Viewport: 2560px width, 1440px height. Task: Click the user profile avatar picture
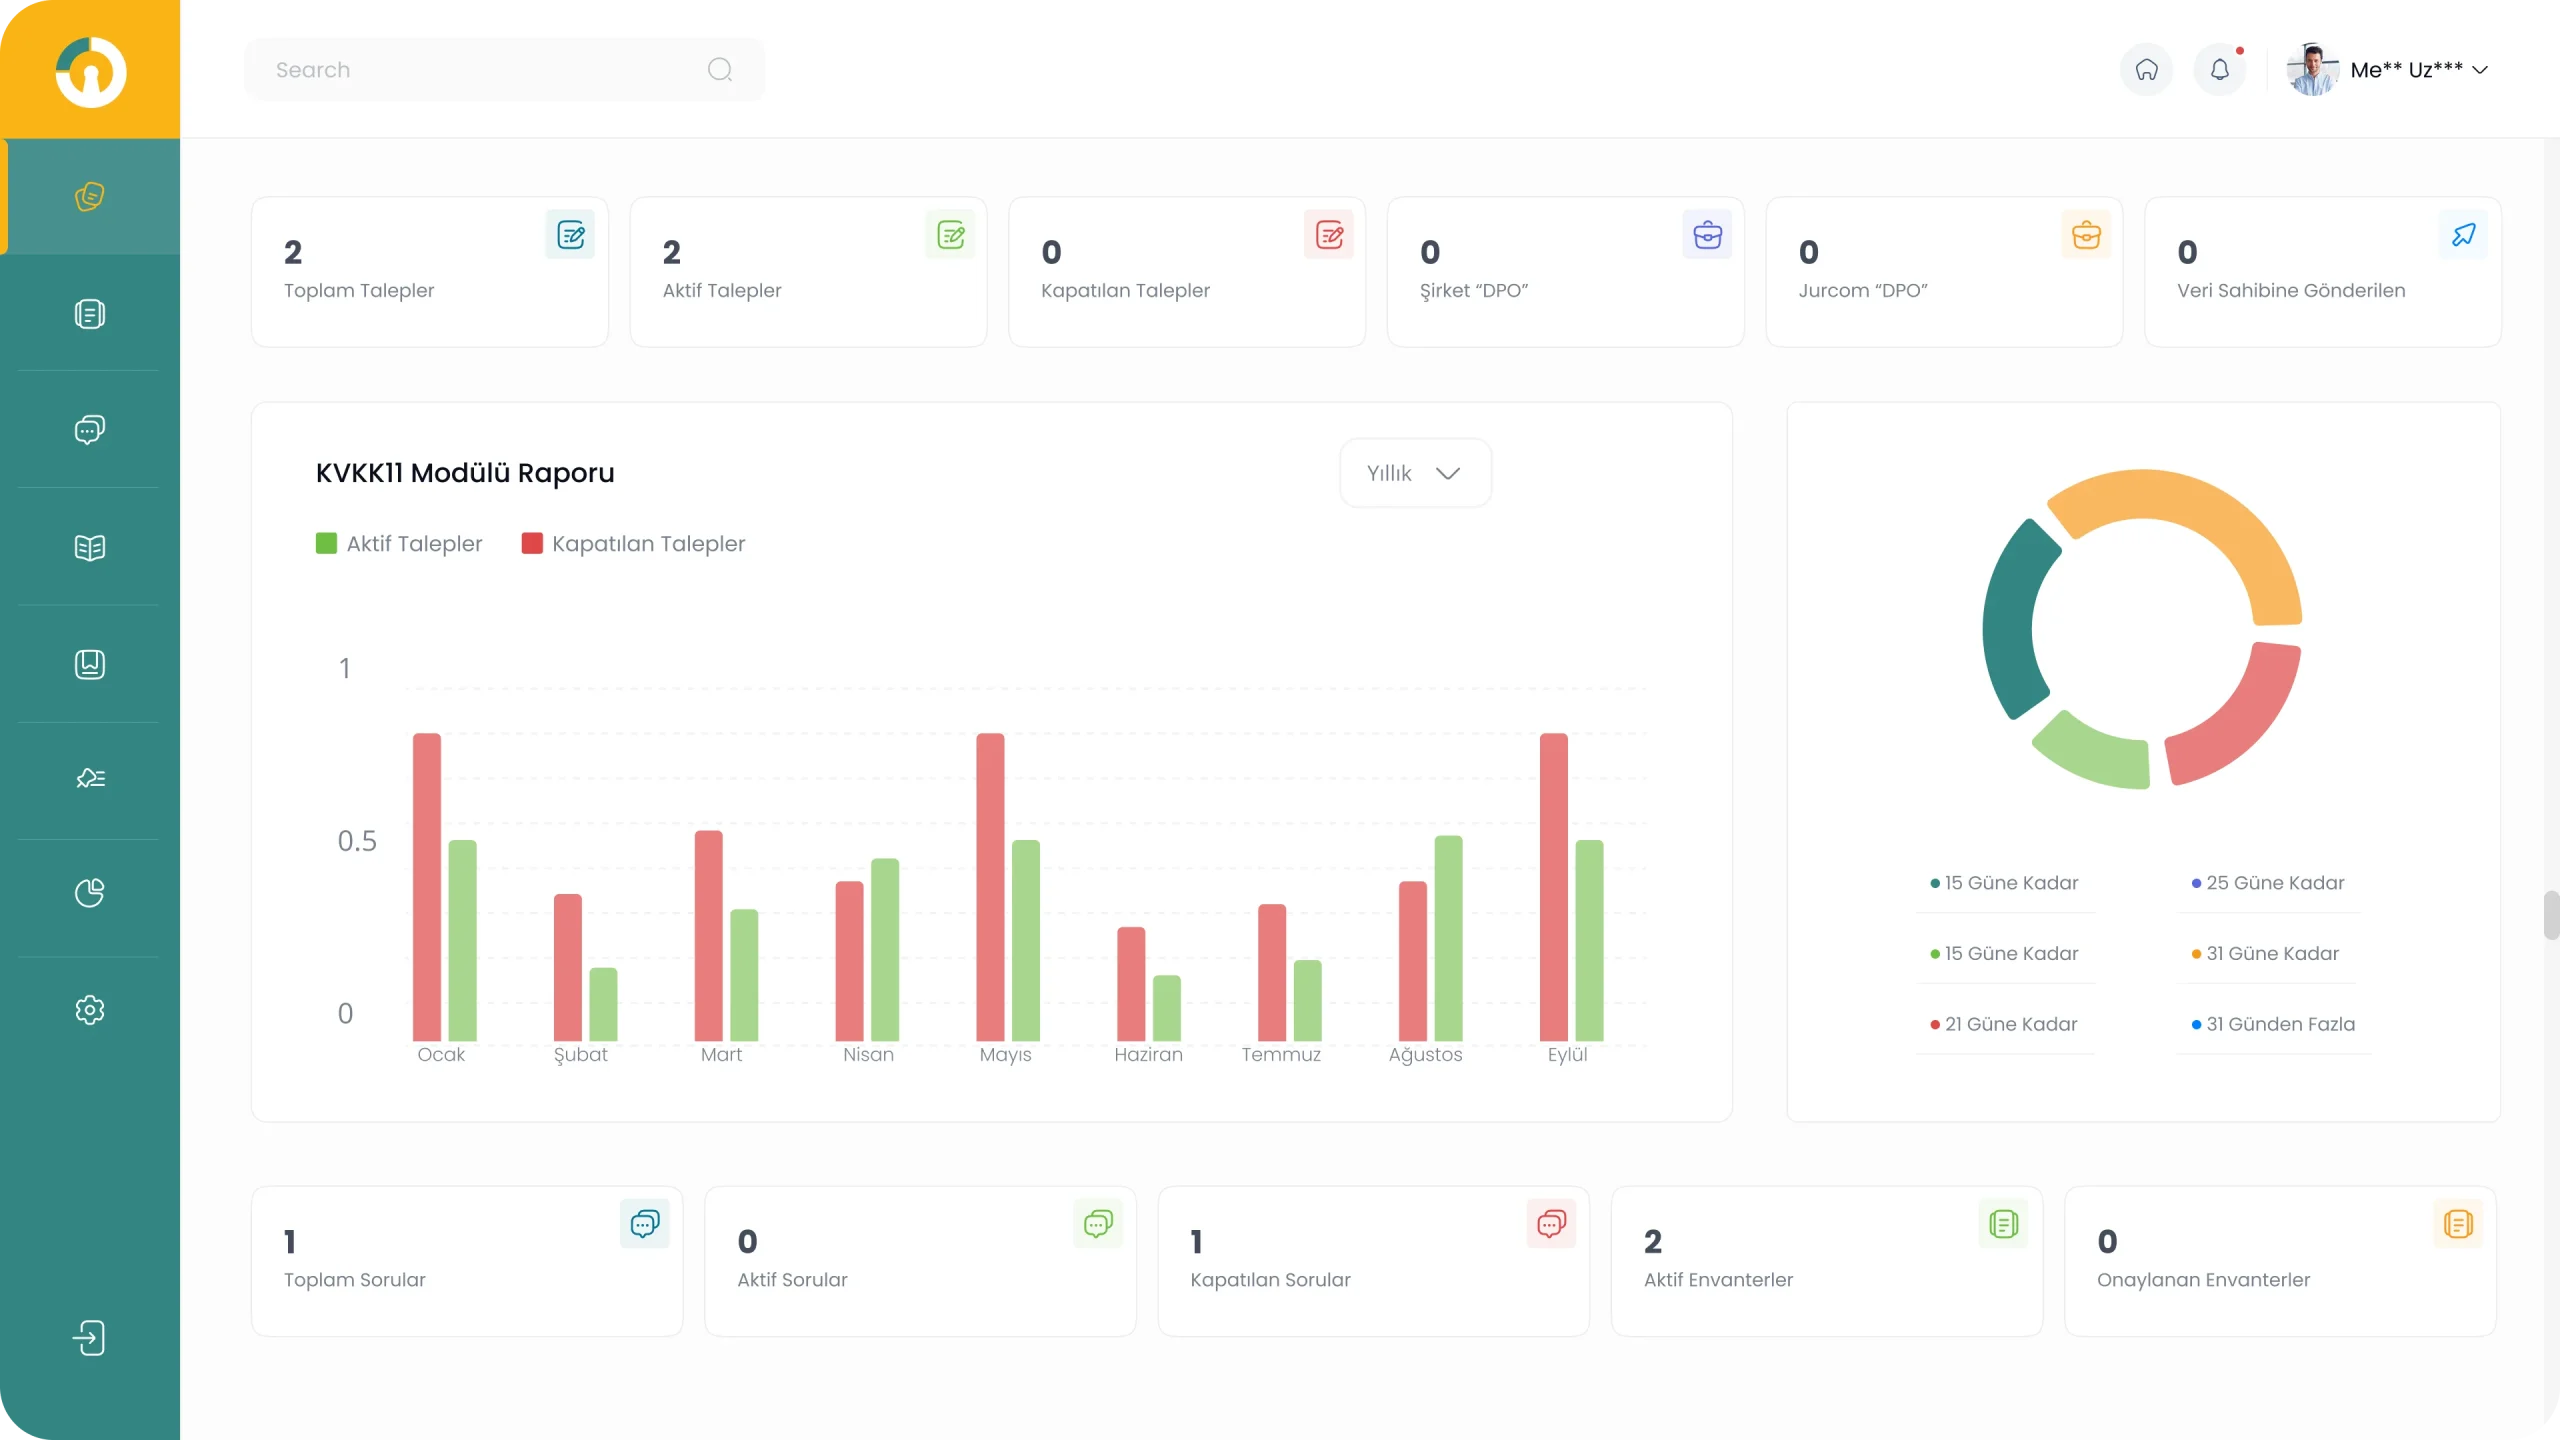(x=2312, y=70)
